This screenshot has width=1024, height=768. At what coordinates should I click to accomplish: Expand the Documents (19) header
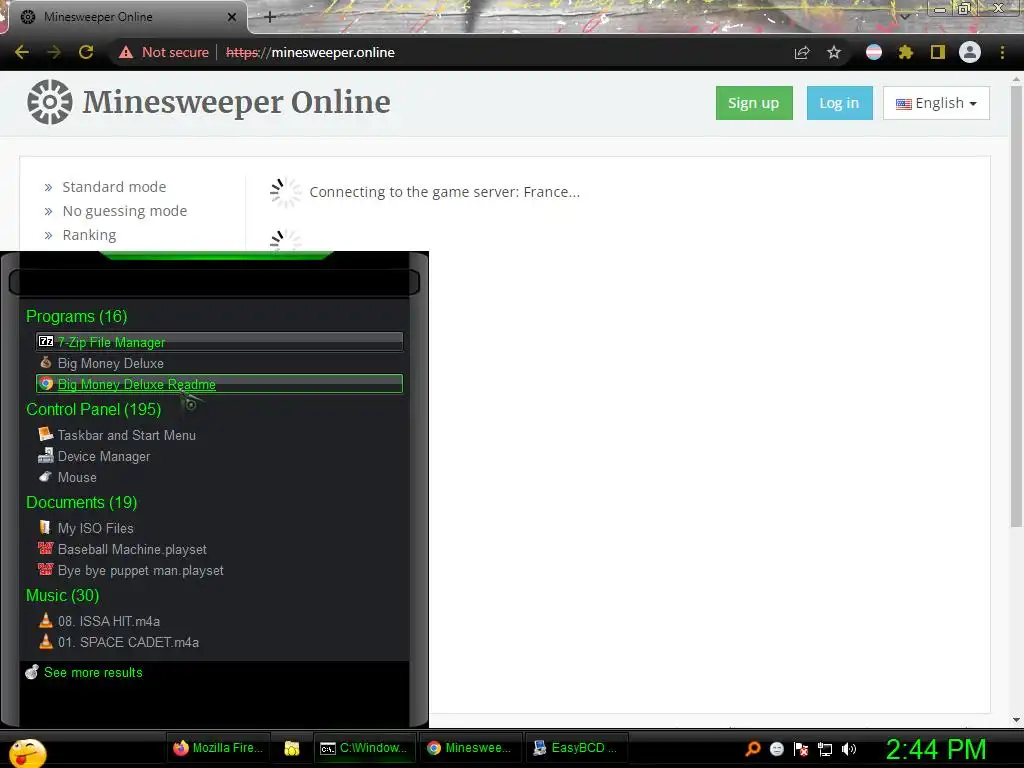[x=82, y=502]
